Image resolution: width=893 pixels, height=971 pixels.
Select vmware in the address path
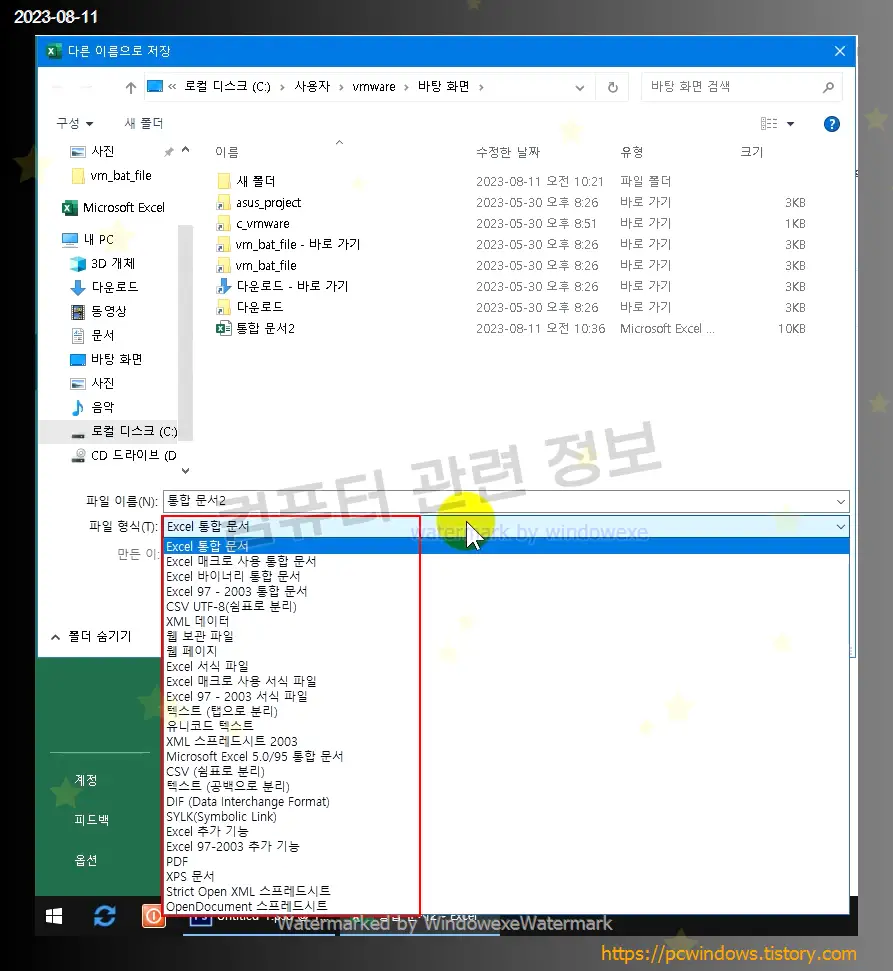tap(373, 87)
